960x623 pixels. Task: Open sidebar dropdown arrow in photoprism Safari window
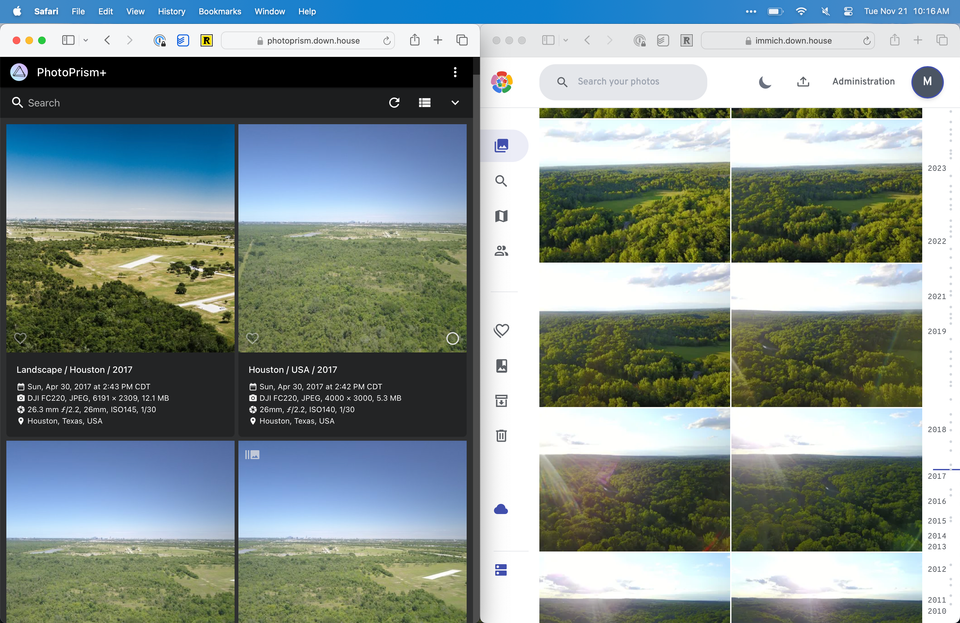coord(85,40)
